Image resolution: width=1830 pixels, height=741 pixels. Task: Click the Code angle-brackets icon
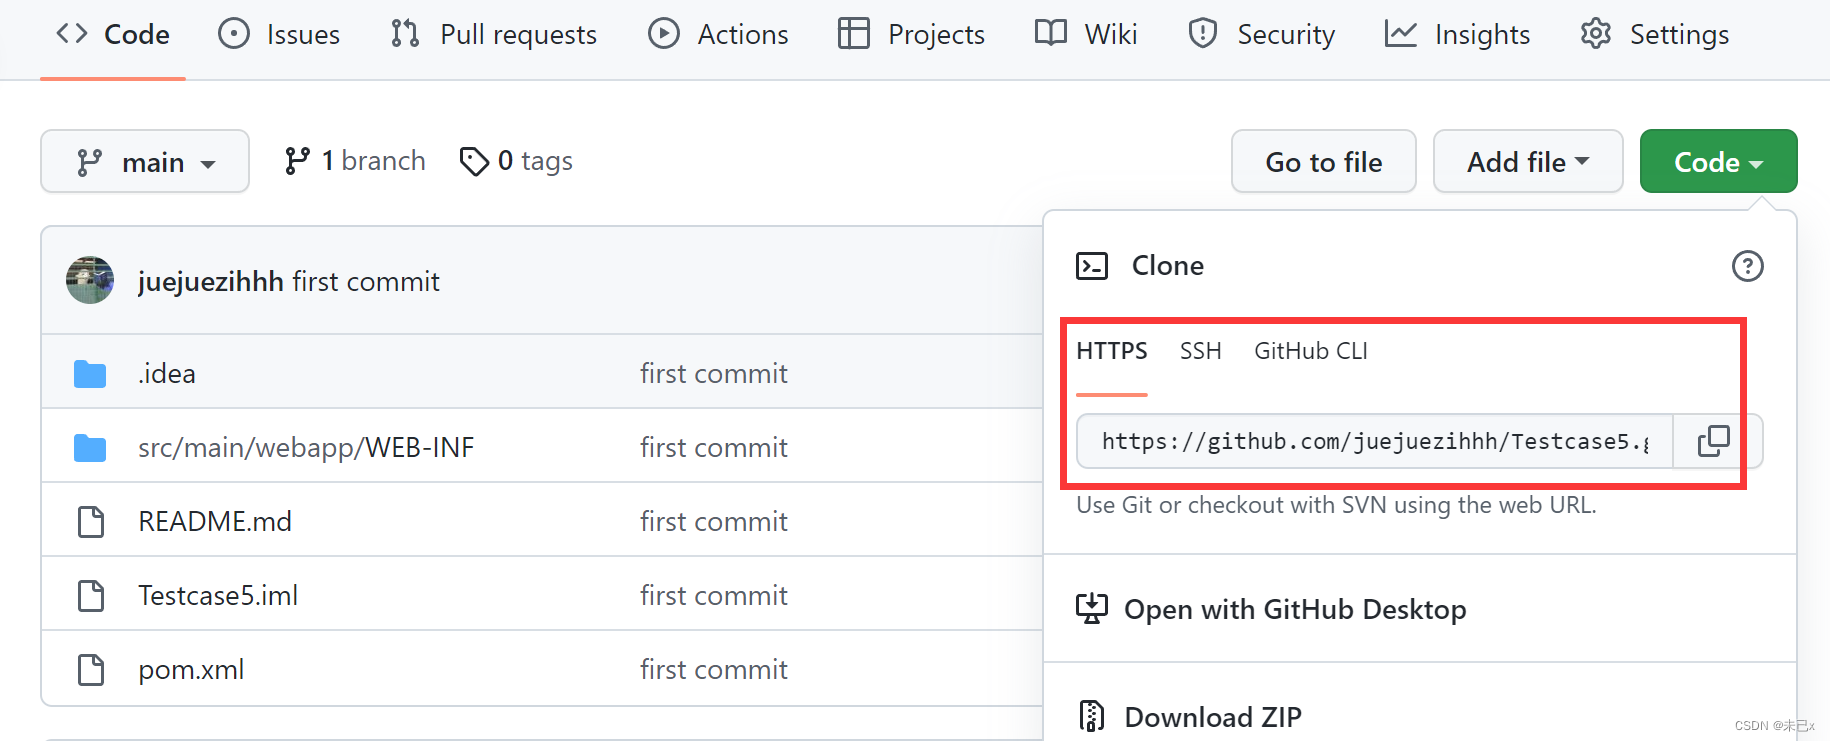pos(72,34)
